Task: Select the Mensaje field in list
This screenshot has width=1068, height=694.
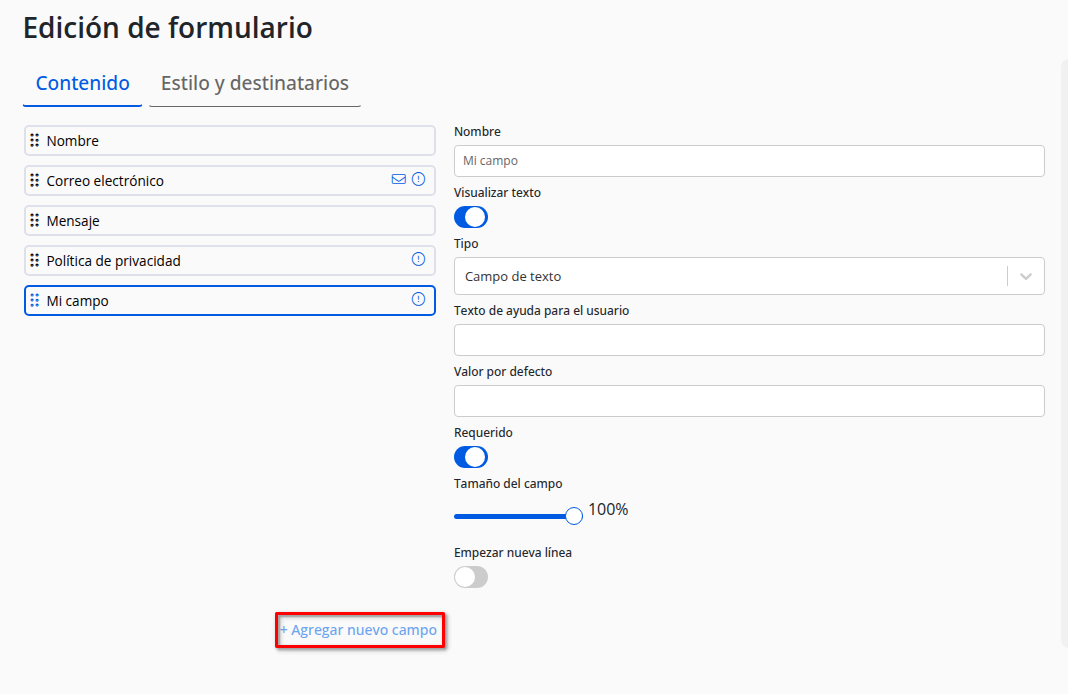Action: click(230, 221)
